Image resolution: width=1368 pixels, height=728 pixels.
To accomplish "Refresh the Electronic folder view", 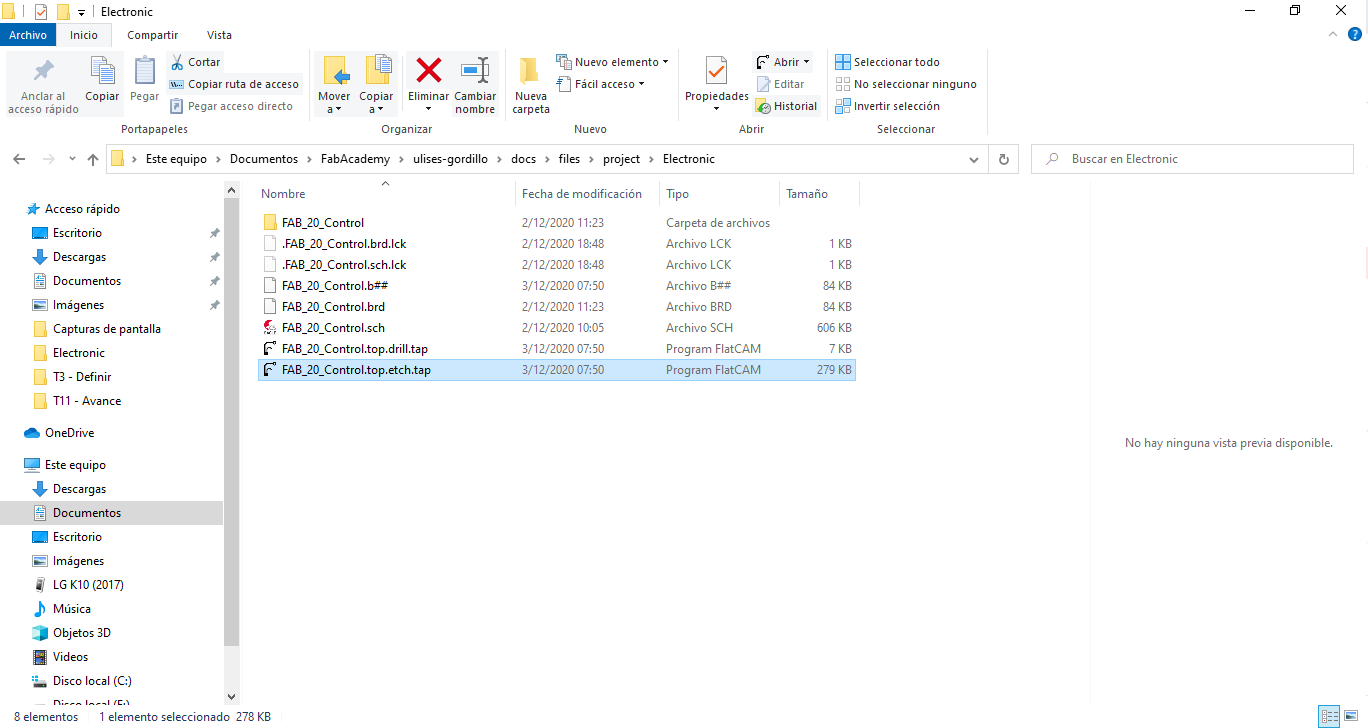I will tap(1003, 159).
